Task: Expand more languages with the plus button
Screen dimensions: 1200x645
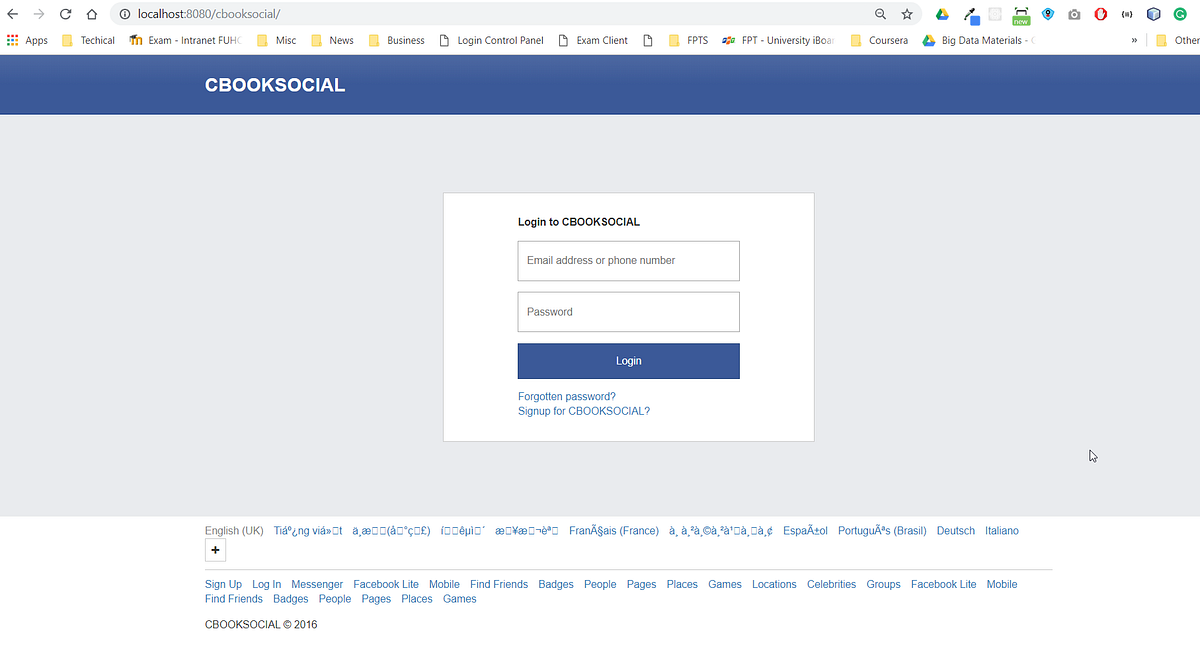Action: [x=215, y=550]
